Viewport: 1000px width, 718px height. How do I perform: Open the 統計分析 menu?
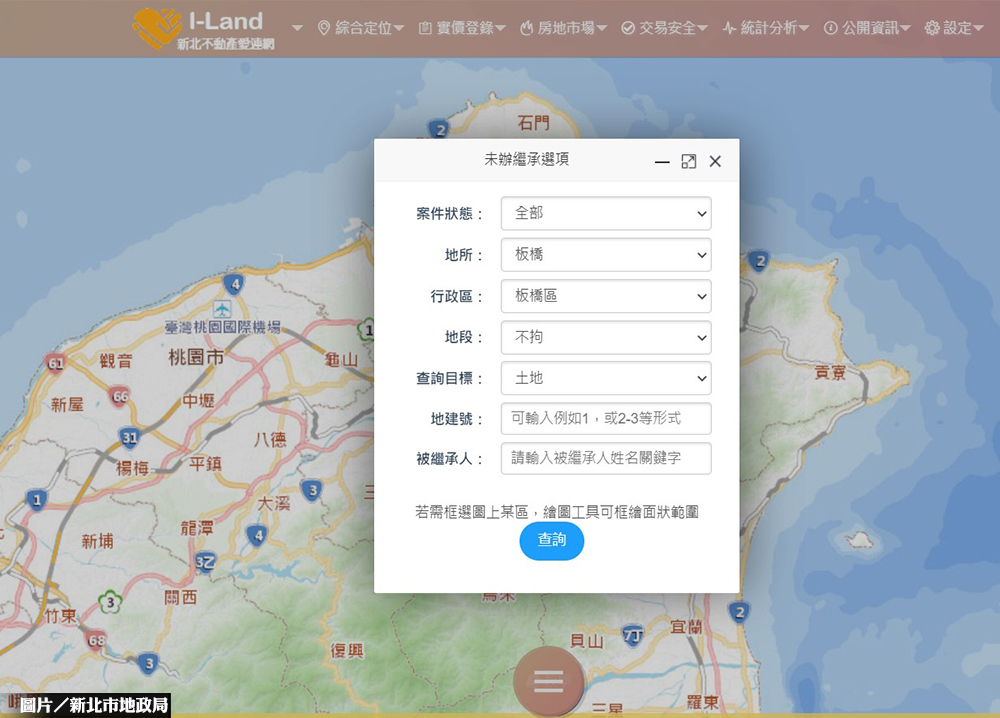tap(766, 28)
